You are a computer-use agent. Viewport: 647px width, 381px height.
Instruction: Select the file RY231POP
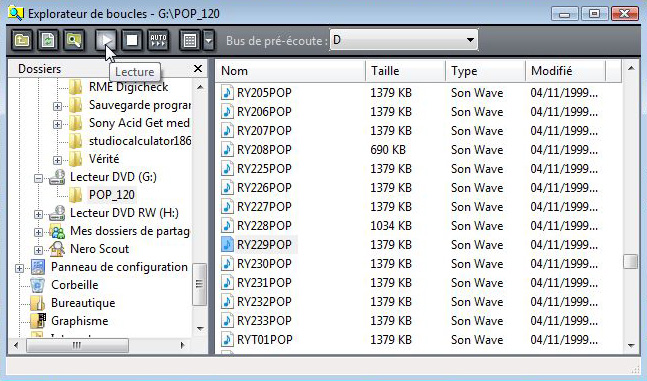click(x=264, y=283)
